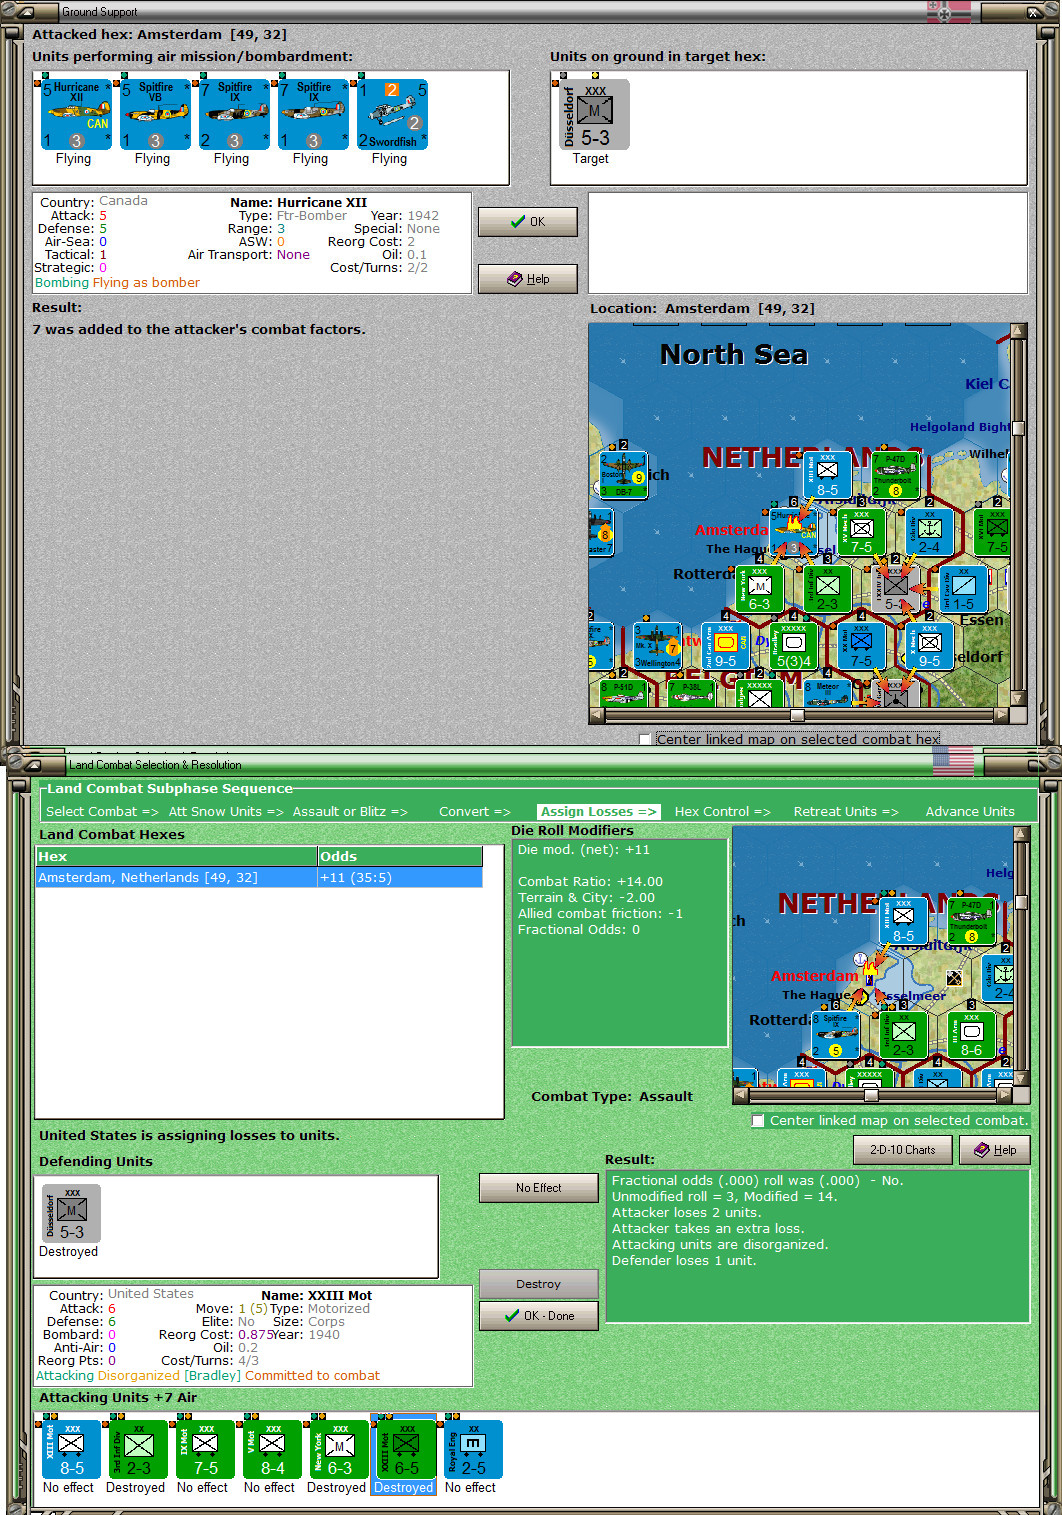The image size is (1062, 1515).
Task: Click the Destroy button
Action: tap(539, 1284)
